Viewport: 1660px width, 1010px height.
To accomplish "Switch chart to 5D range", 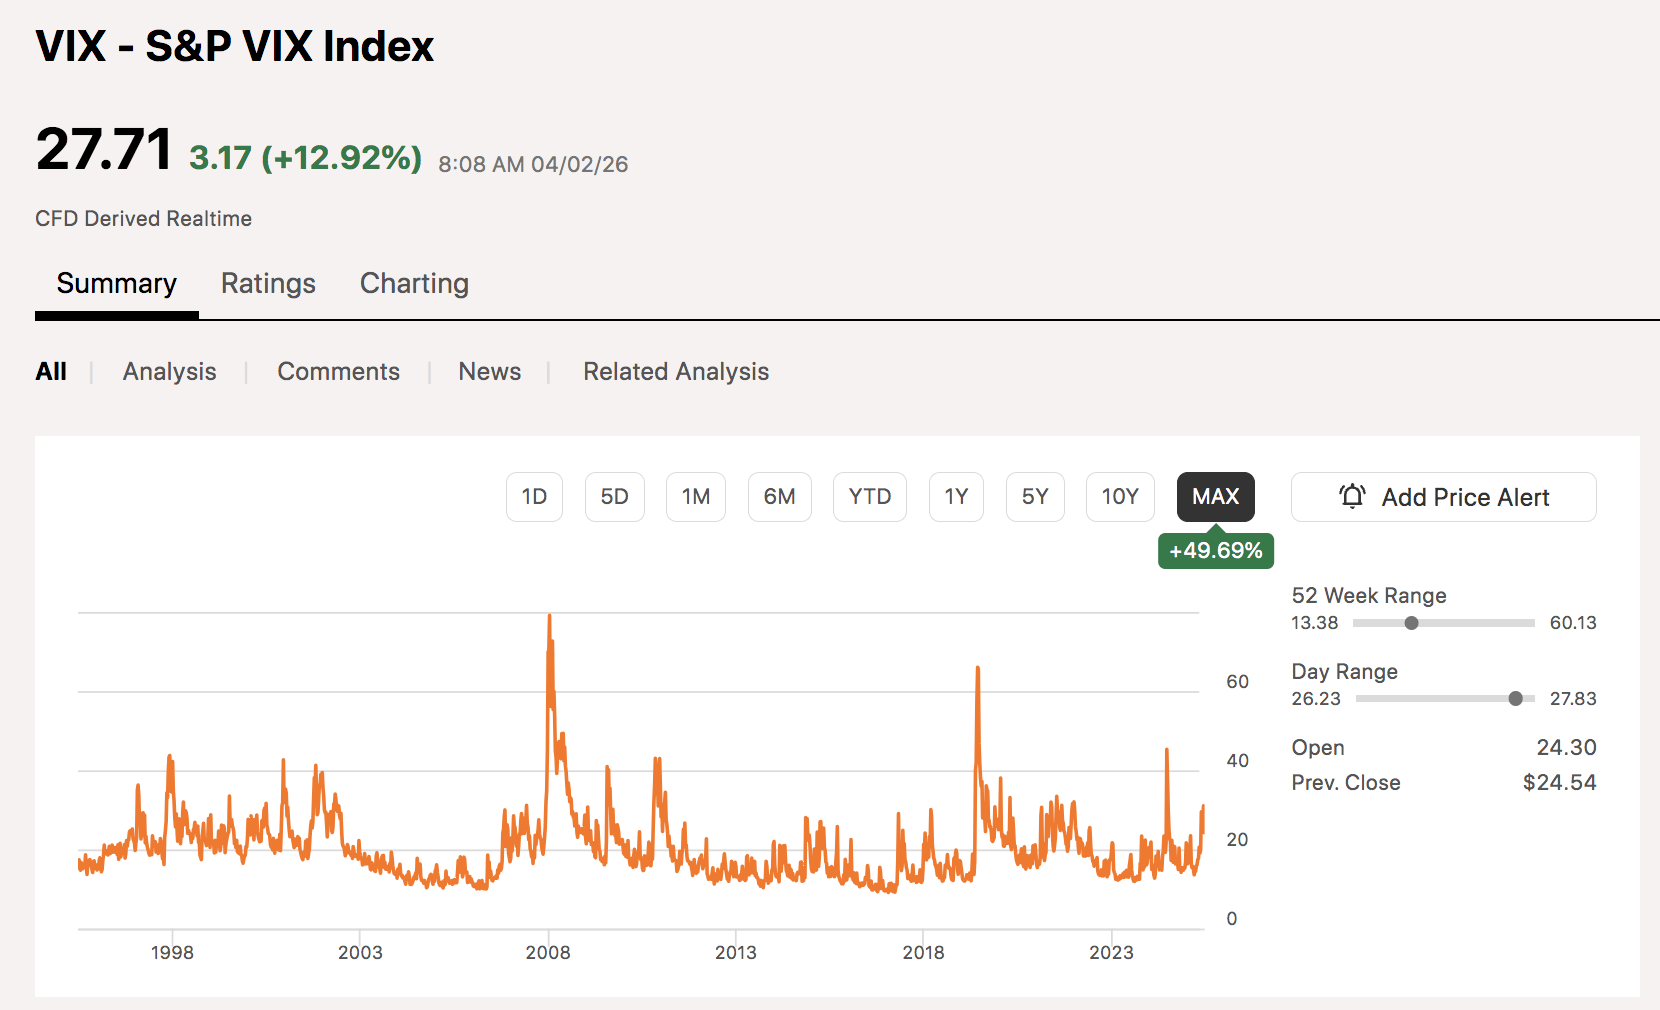I will pyautogui.click(x=614, y=497).
